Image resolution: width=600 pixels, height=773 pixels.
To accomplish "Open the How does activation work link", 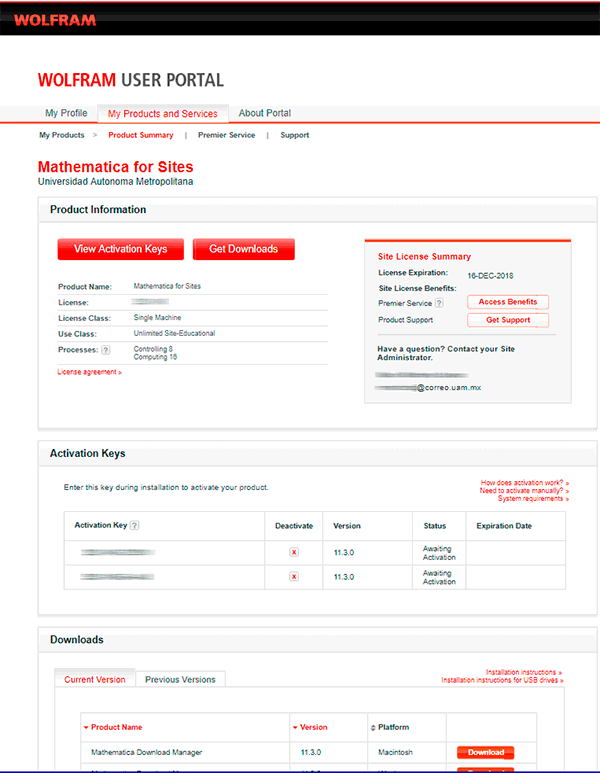I will (524, 483).
